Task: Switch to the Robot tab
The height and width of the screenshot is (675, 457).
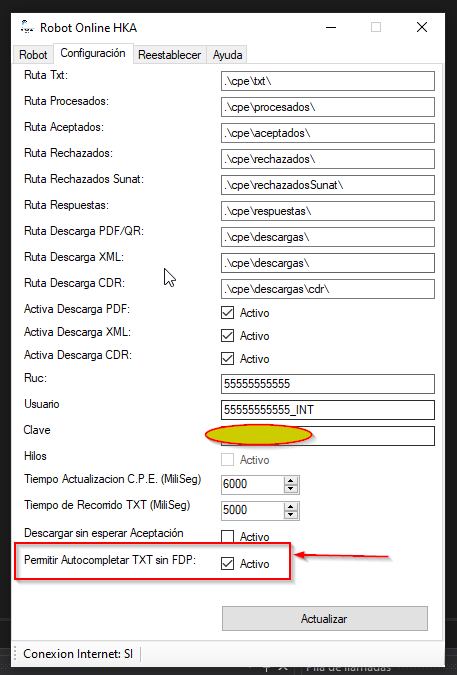Action: (33, 55)
